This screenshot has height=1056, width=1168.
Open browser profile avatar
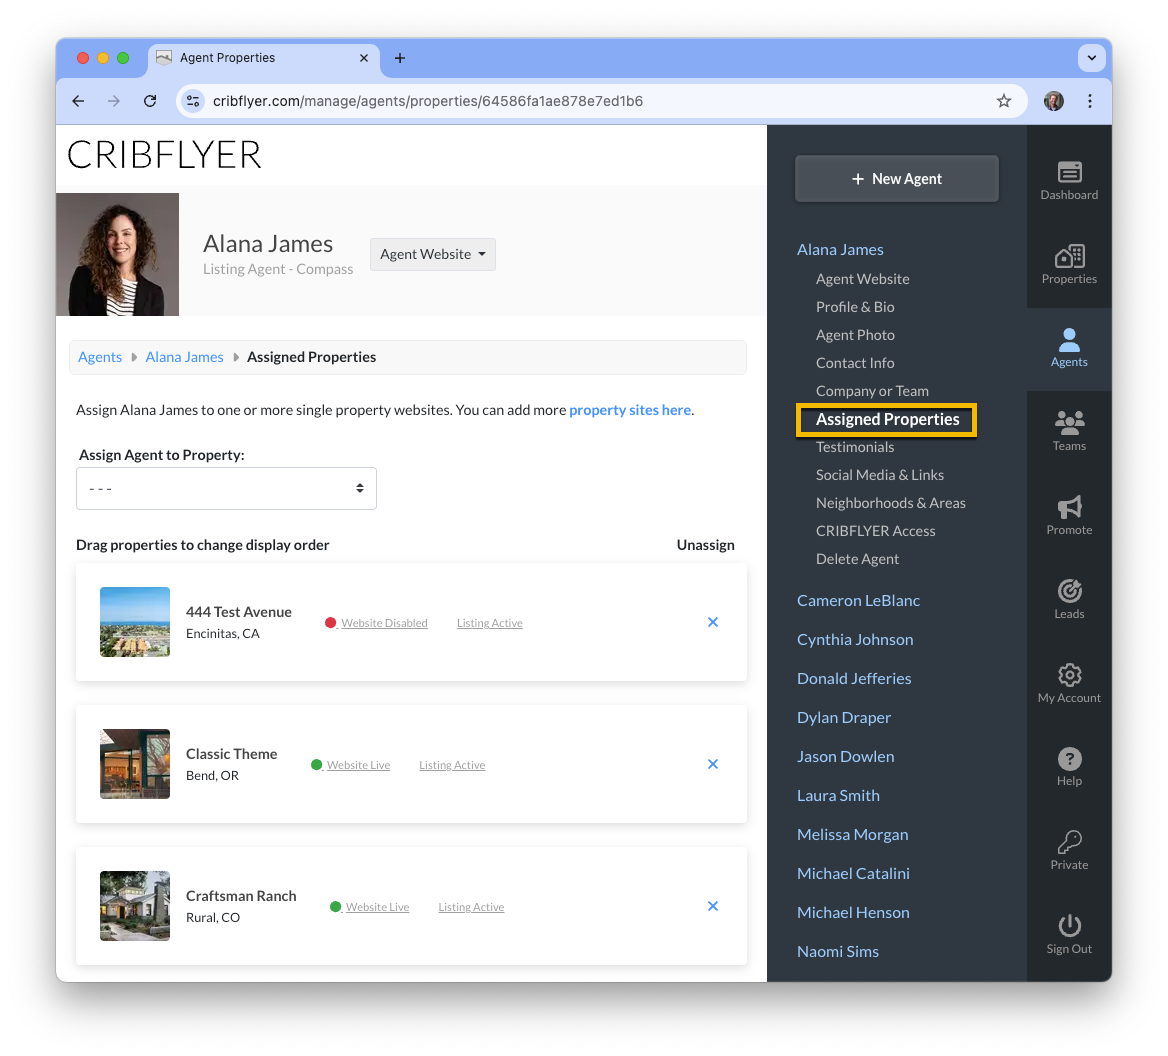tap(1053, 101)
